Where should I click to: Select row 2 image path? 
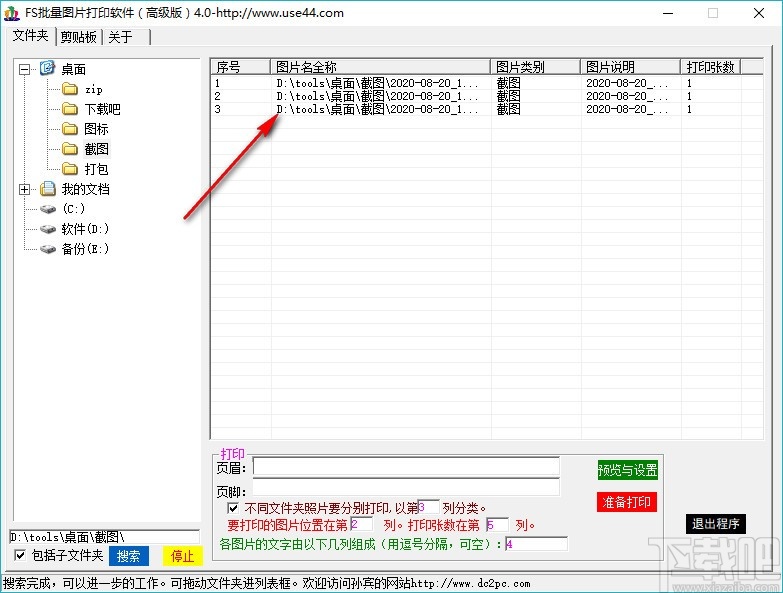[377, 96]
